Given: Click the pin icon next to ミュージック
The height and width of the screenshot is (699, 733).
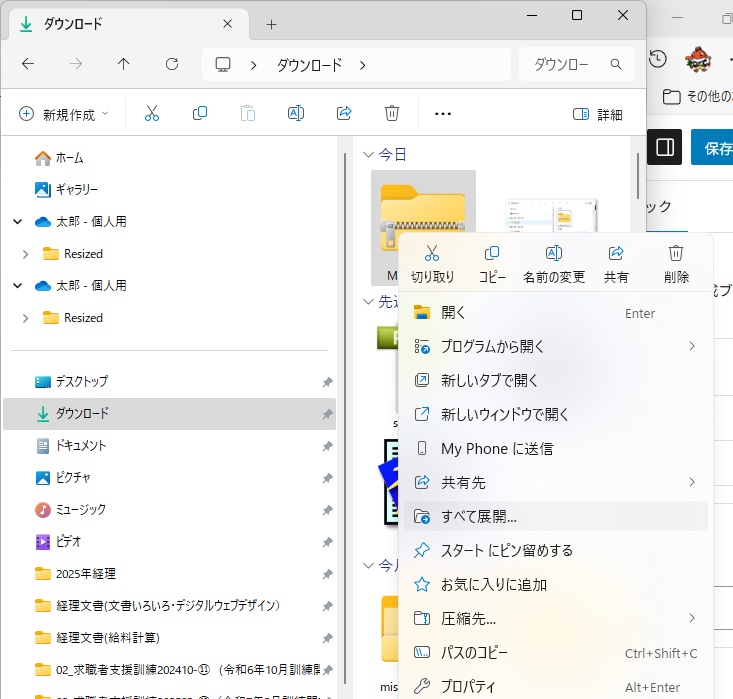Looking at the screenshot, I should point(327,510).
